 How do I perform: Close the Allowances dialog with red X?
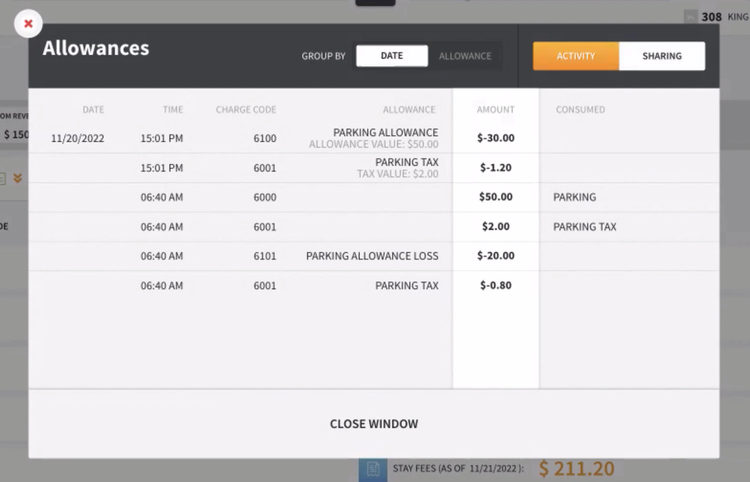pos(28,23)
